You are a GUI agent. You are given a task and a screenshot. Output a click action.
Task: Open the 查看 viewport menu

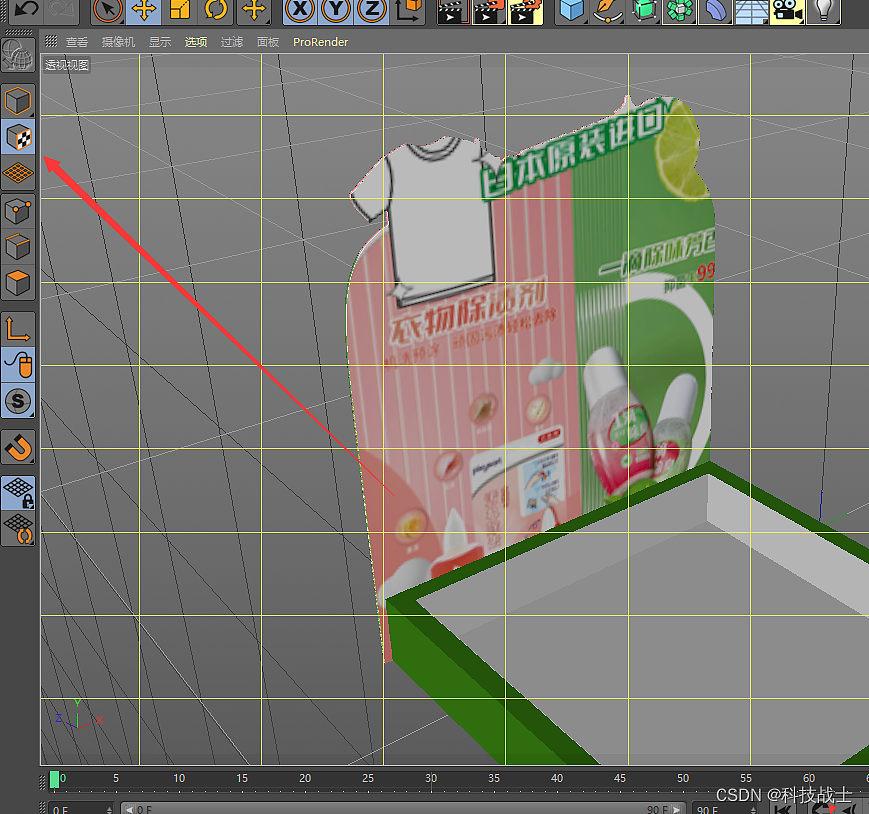pos(76,42)
